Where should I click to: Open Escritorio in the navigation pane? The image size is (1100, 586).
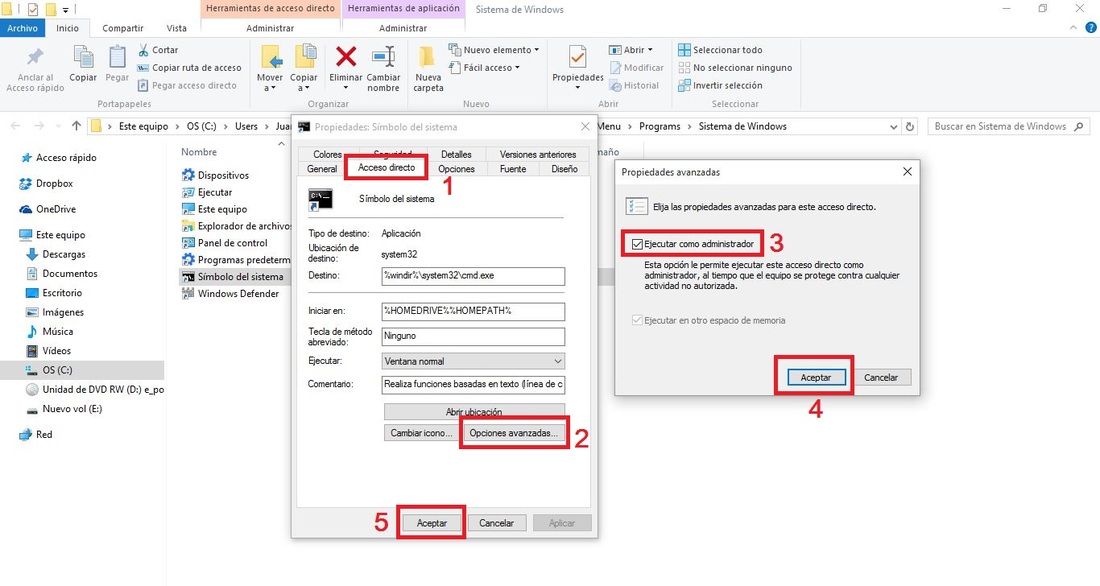pos(54,293)
